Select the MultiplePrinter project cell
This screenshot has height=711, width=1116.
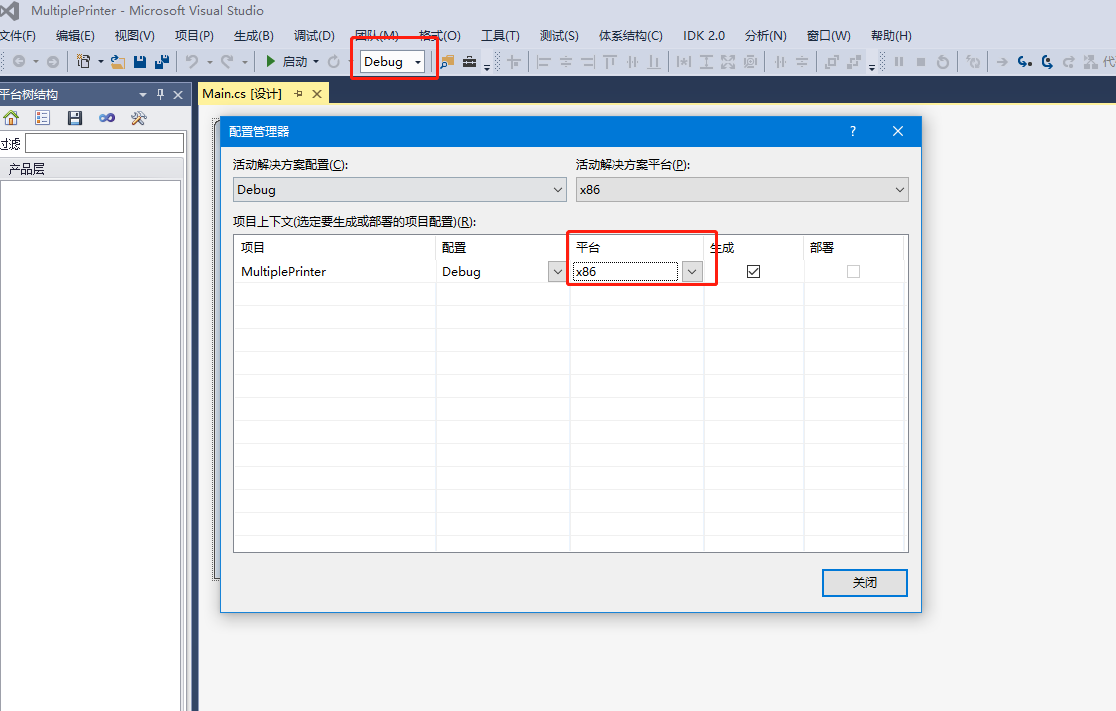[335, 271]
